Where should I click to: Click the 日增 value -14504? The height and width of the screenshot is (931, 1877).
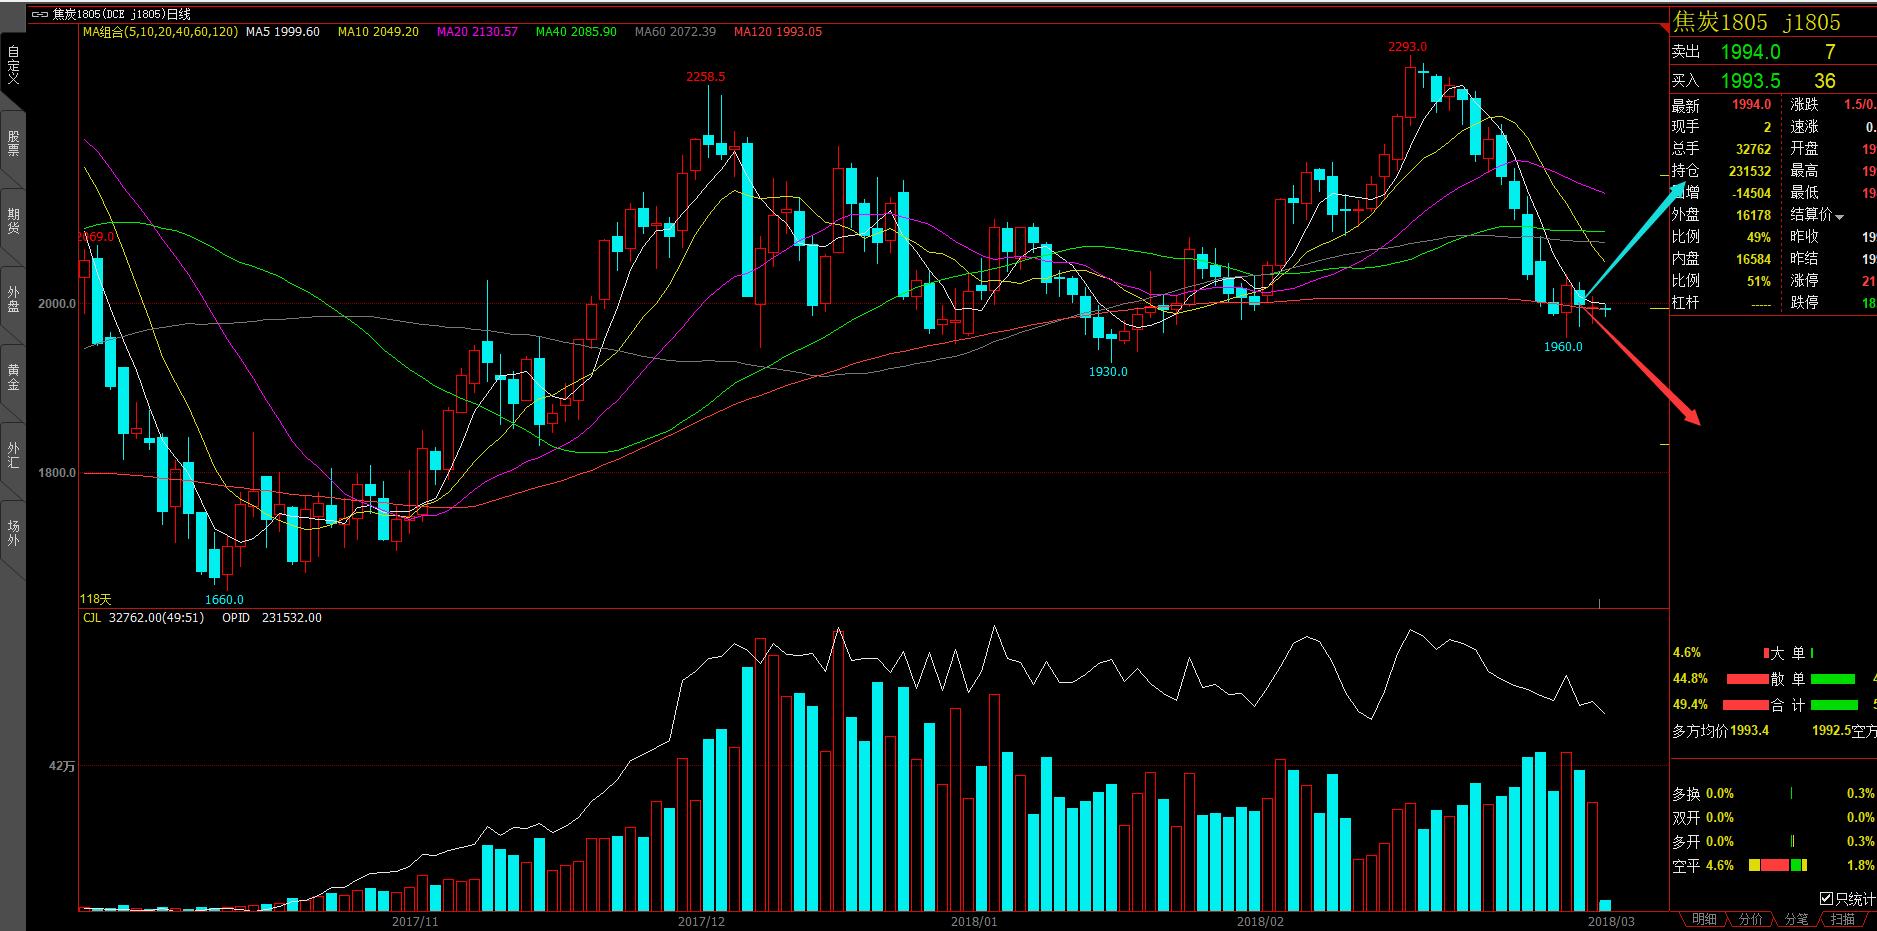pyautogui.click(x=1751, y=194)
